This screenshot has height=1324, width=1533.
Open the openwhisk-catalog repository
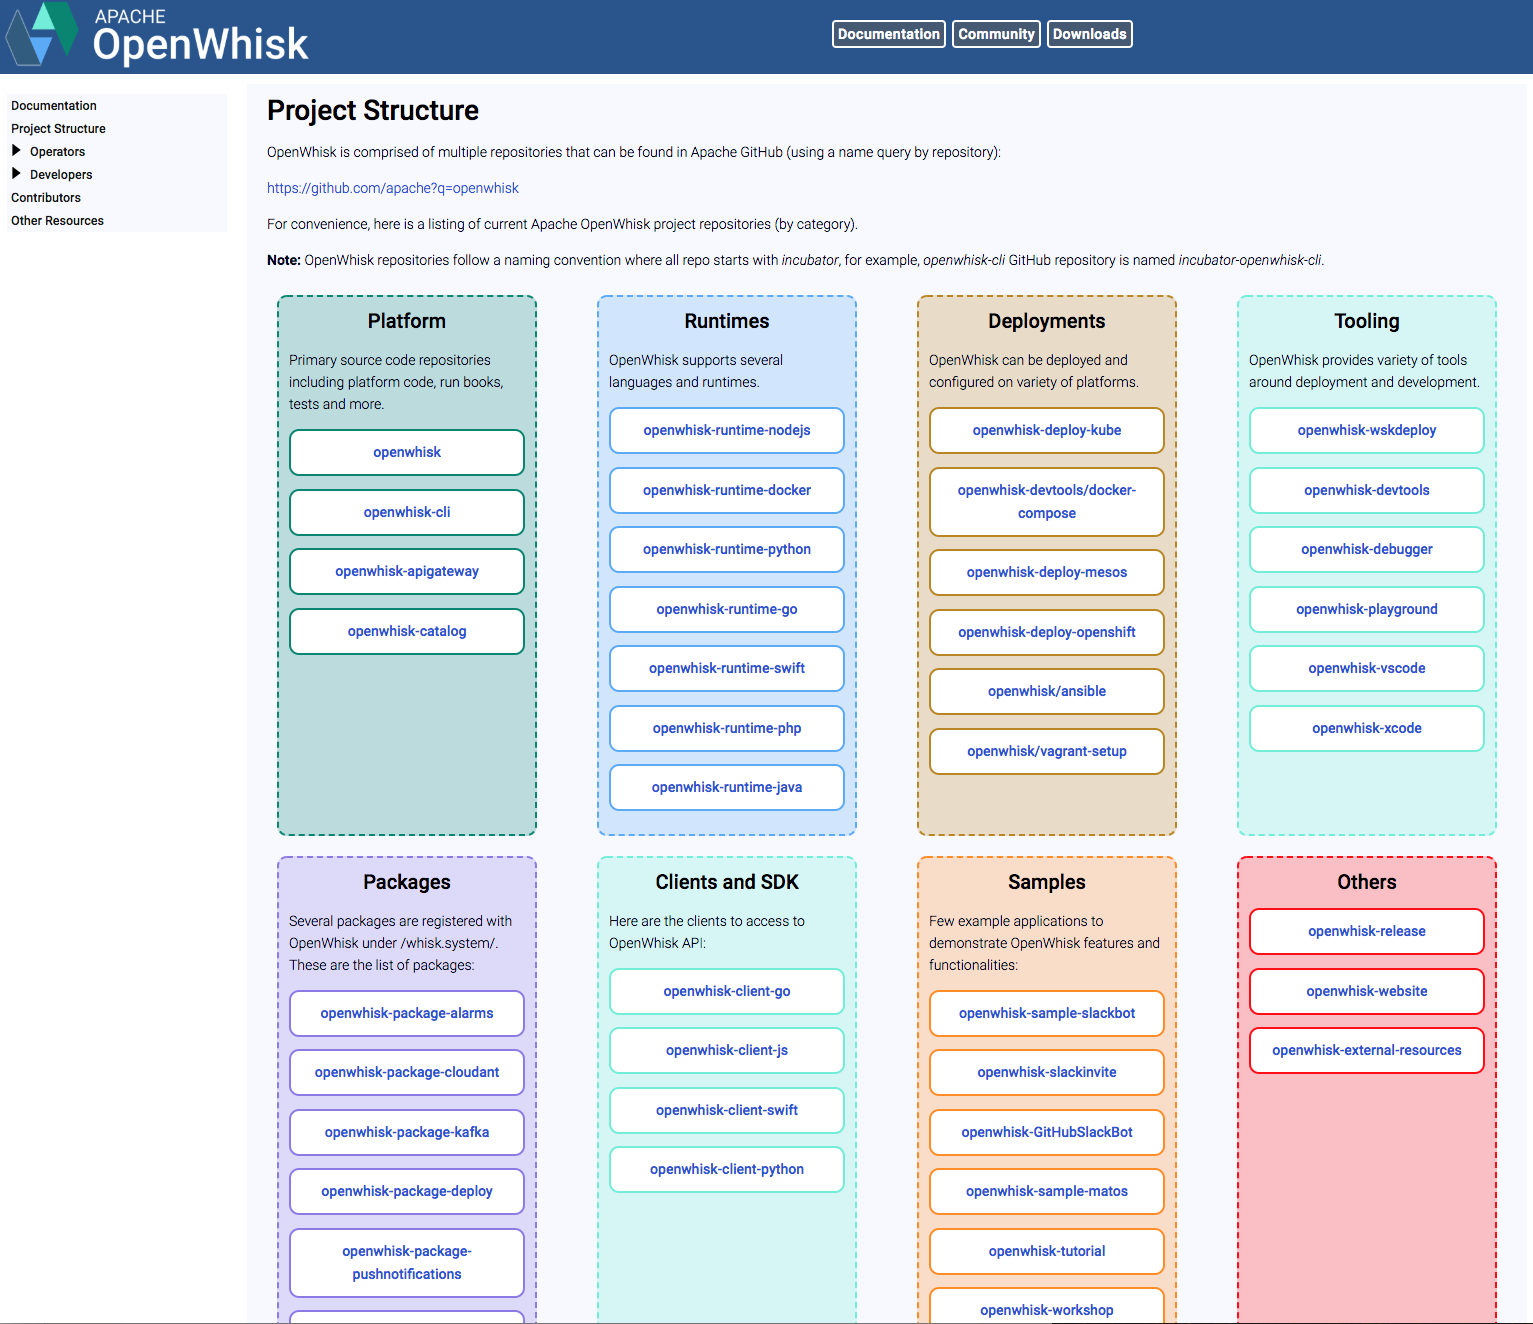click(x=407, y=631)
